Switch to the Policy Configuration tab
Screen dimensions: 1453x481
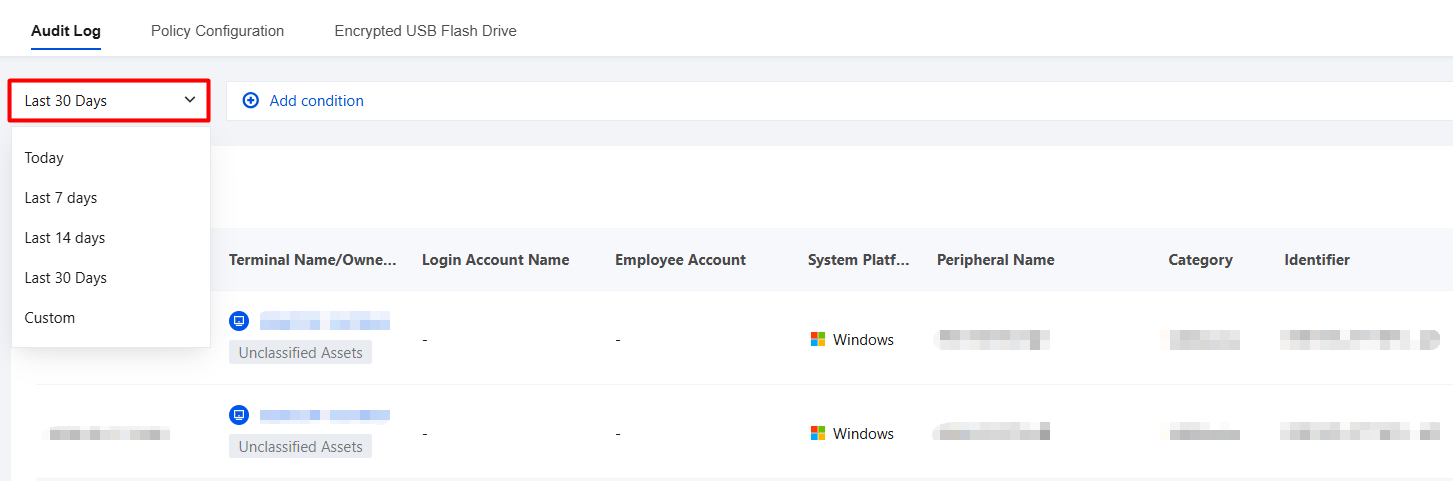[x=217, y=31]
